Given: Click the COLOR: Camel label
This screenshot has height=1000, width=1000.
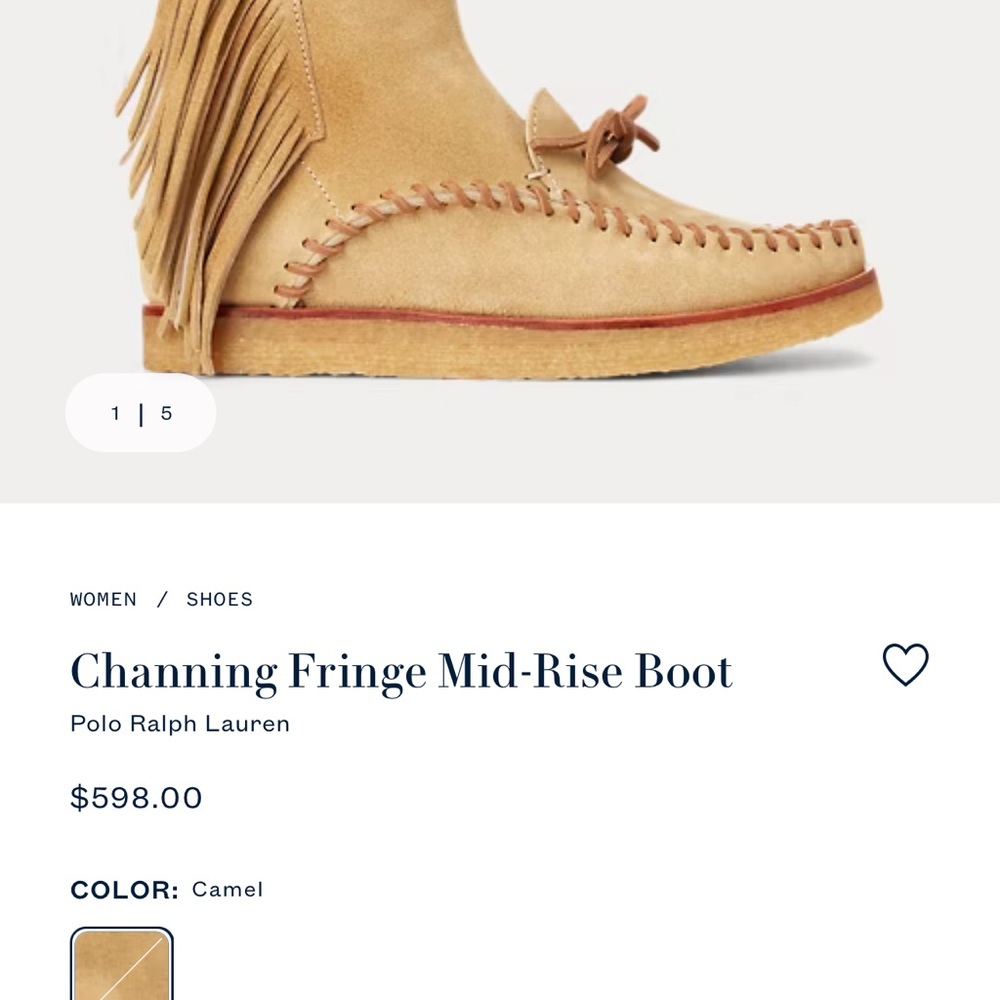Looking at the screenshot, I should click(165, 889).
